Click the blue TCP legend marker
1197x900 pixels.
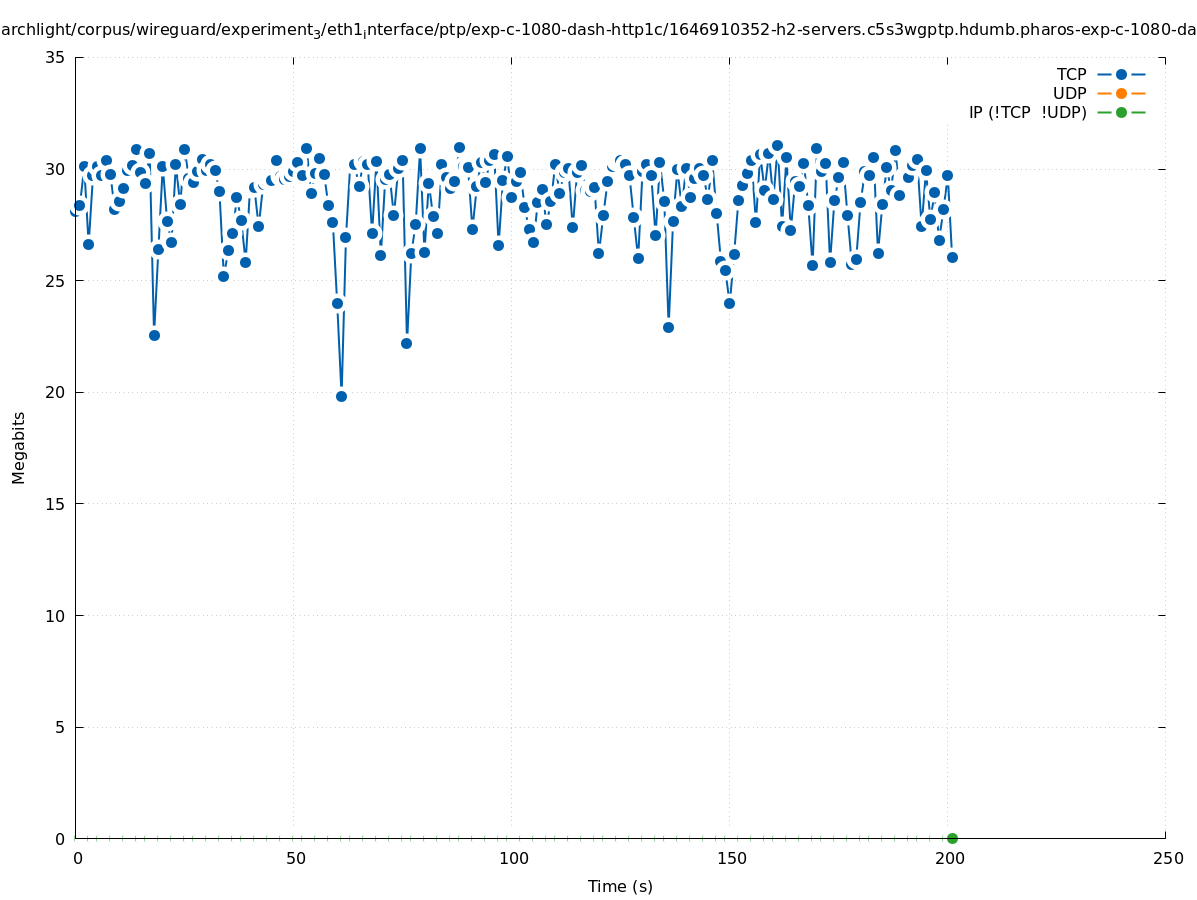tap(1121, 74)
